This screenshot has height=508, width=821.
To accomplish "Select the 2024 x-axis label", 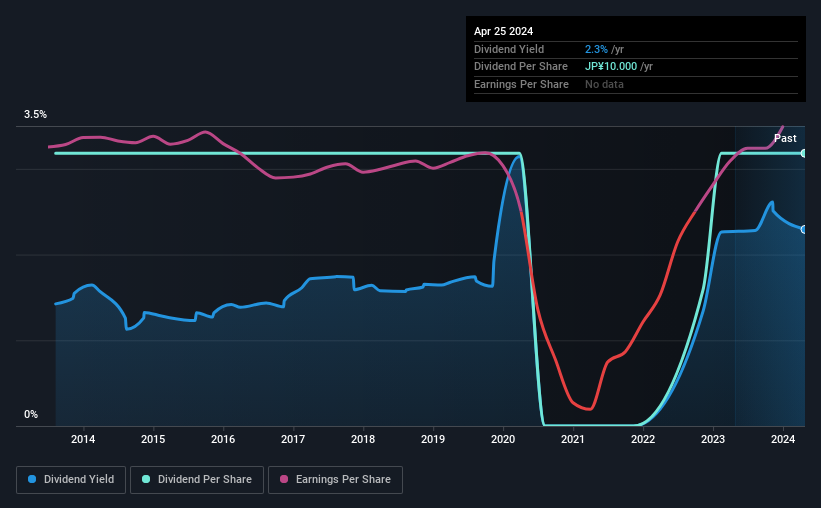I will pos(783,439).
